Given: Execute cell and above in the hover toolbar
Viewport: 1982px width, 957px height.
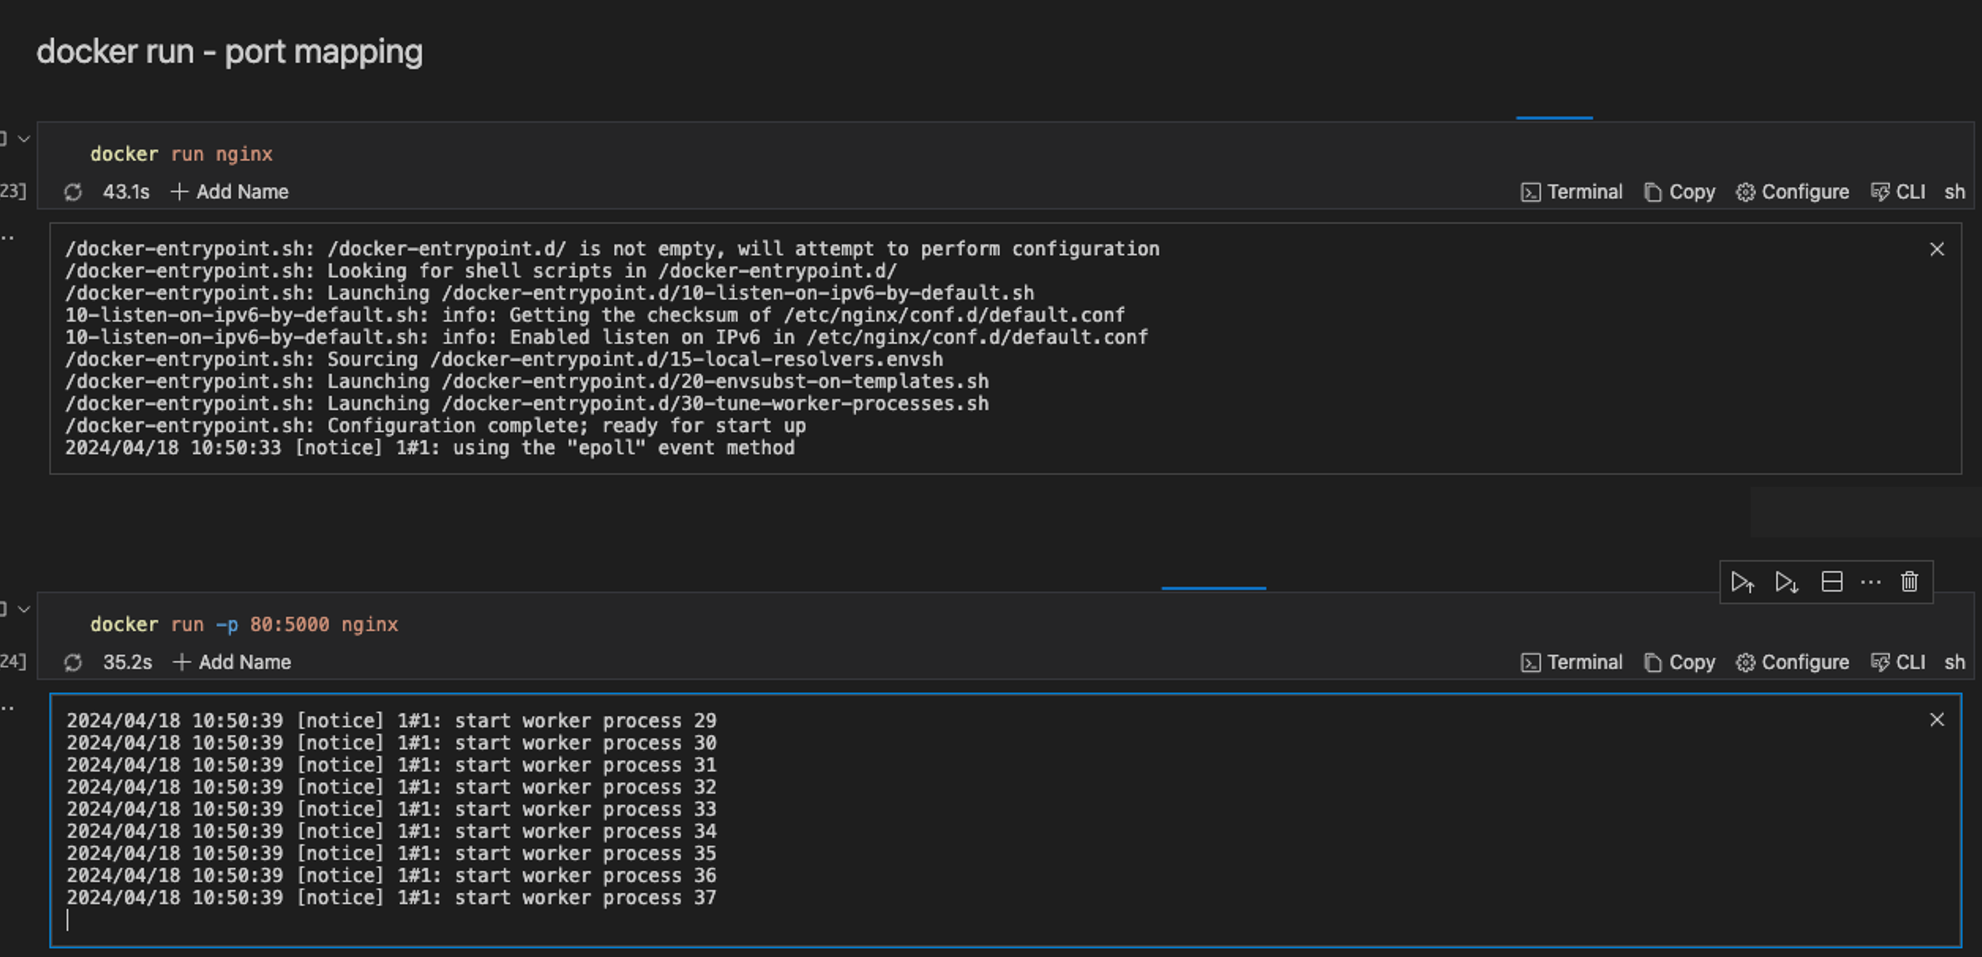Looking at the screenshot, I should click(1744, 581).
